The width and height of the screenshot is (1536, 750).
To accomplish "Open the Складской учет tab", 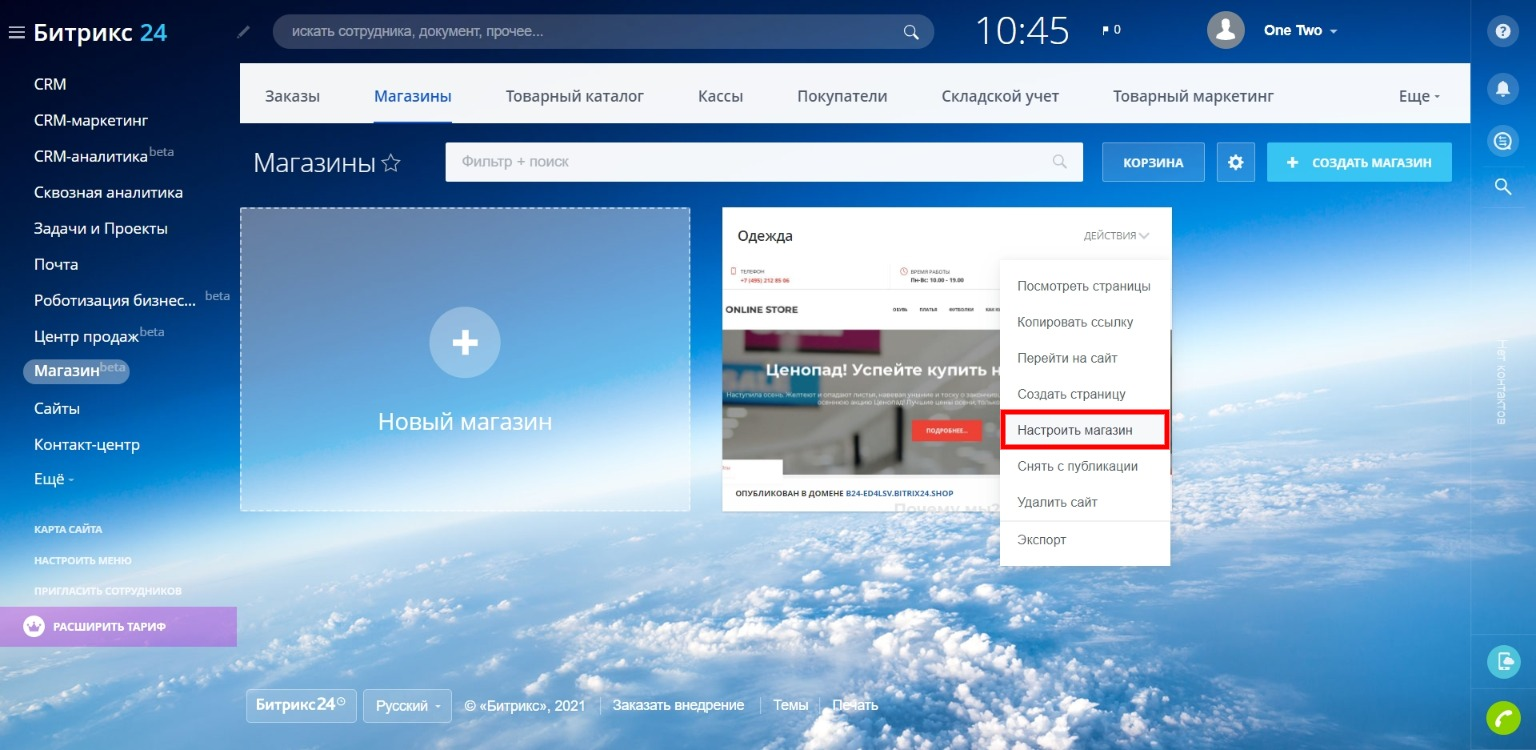I will coord(1000,97).
